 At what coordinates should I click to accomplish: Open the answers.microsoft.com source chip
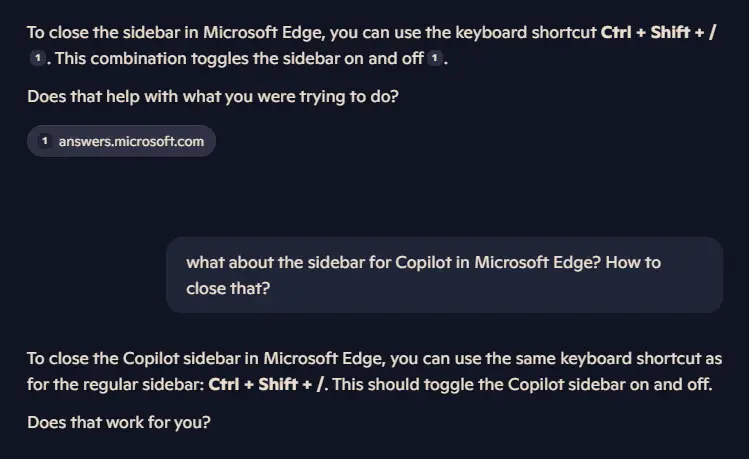pyautogui.click(x=121, y=141)
